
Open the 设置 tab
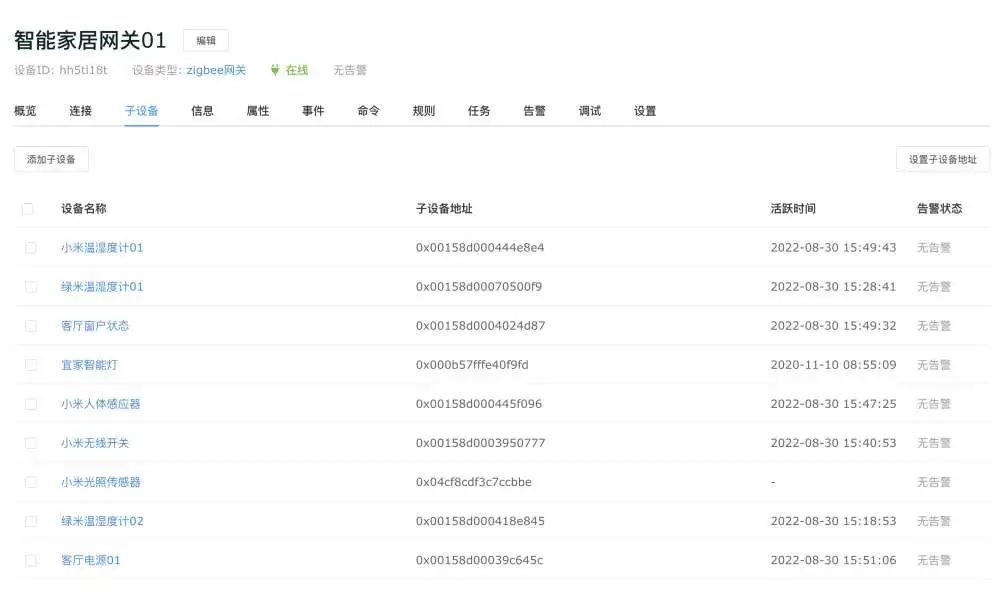tap(645, 111)
